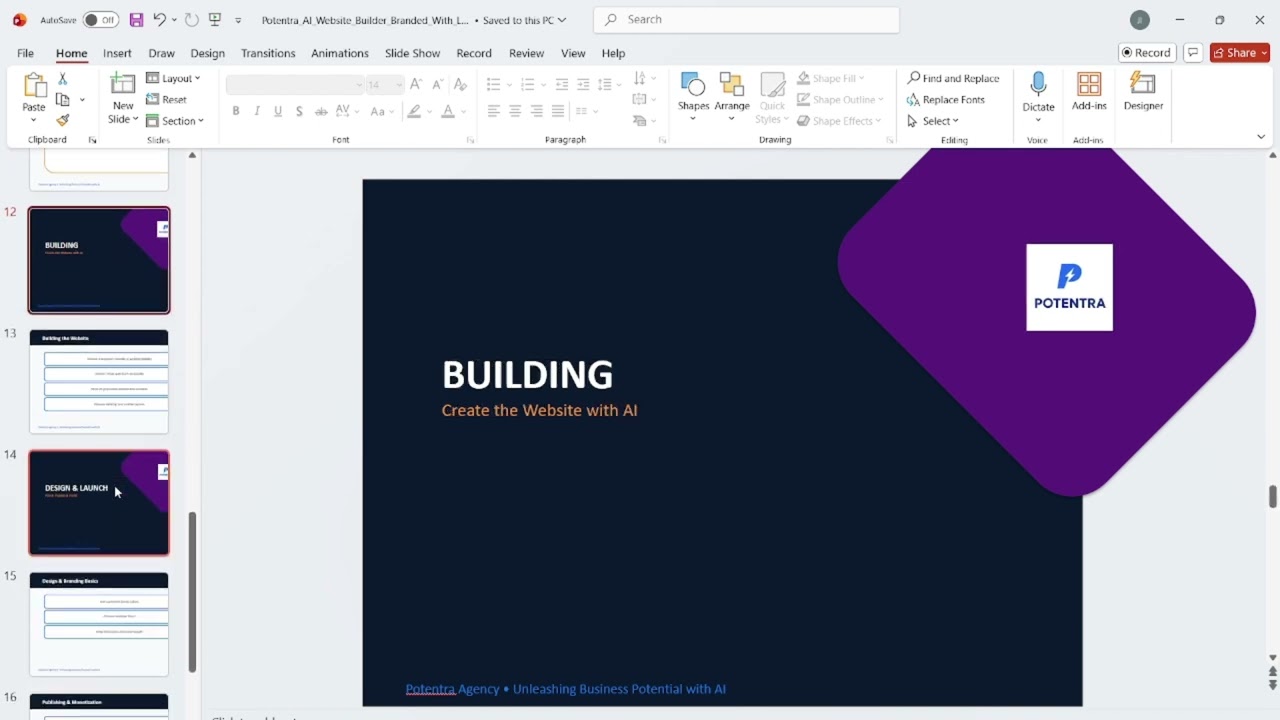Toggle Bold formatting
This screenshot has width=1280, height=720.
pos(236,111)
